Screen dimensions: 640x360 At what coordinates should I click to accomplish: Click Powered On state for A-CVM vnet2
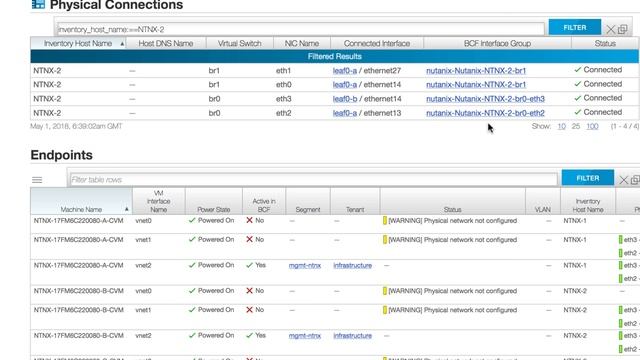(x=211, y=265)
